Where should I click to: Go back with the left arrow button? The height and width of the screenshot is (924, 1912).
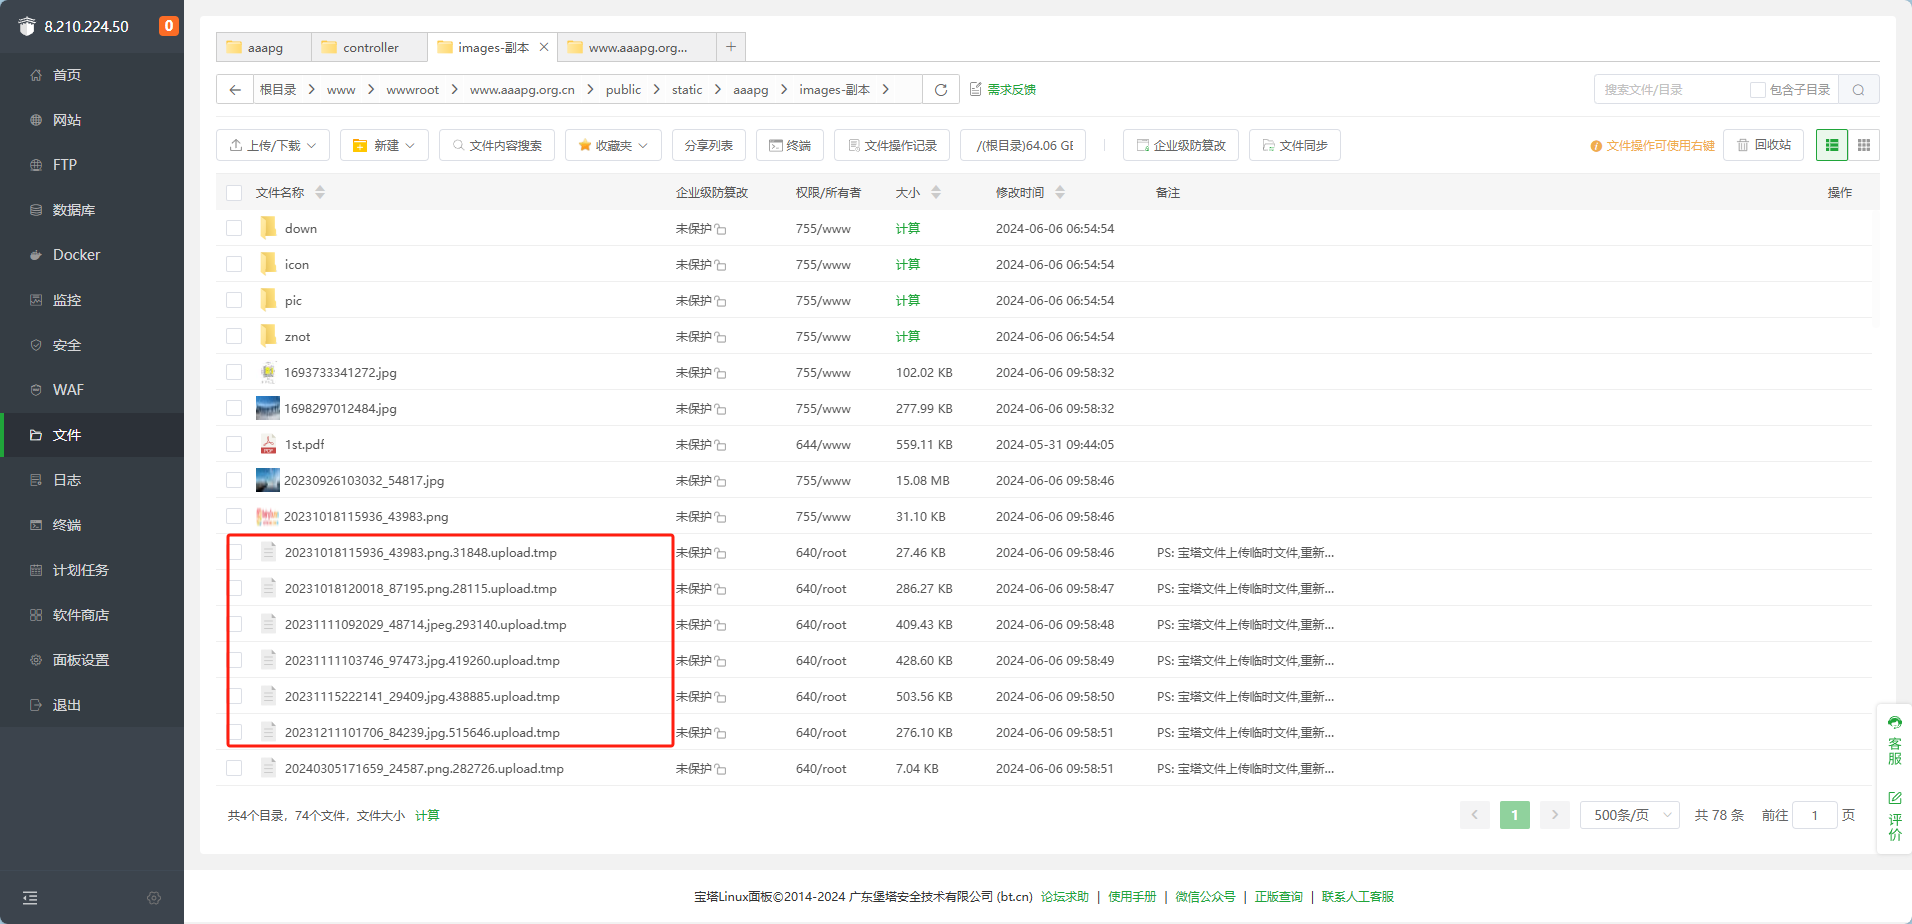pyautogui.click(x=235, y=90)
